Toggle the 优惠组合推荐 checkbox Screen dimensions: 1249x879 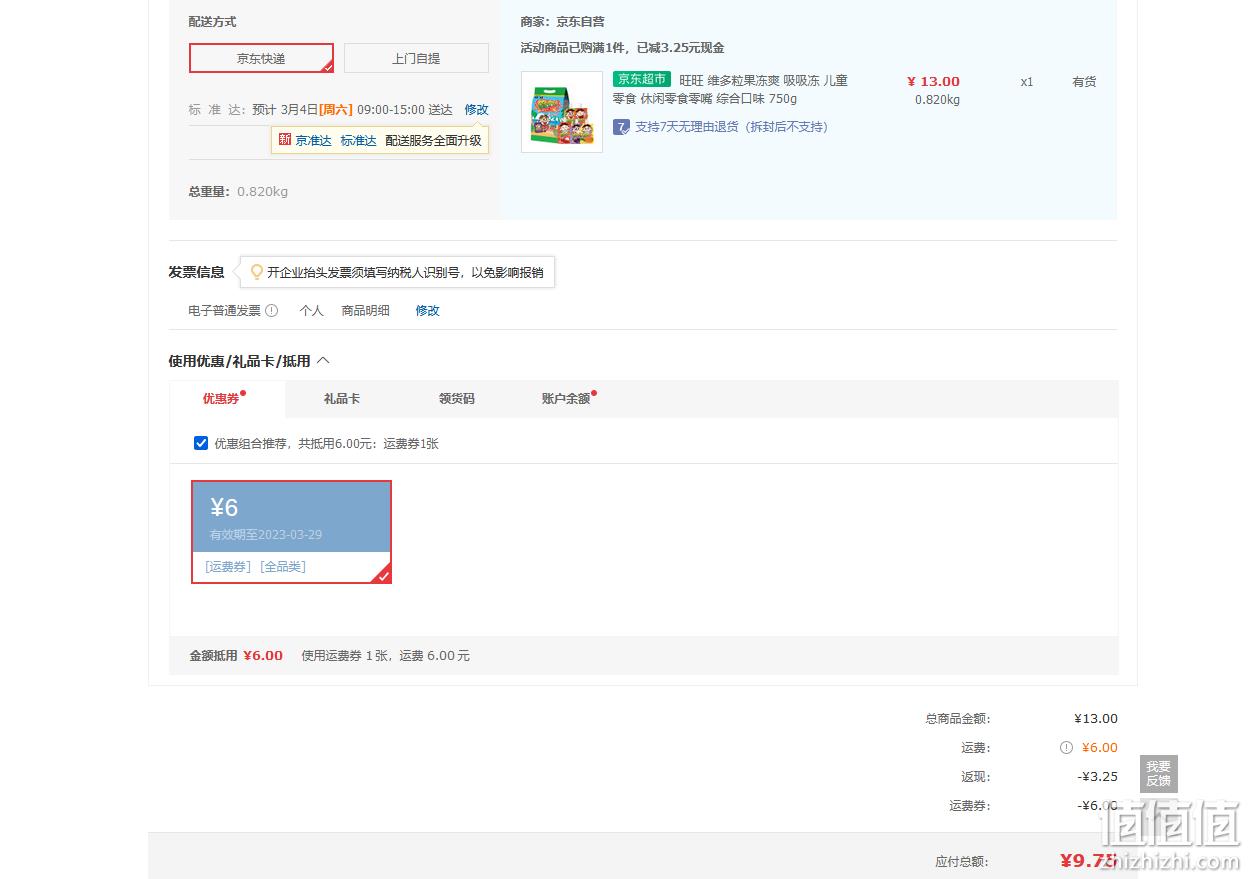tap(201, 443)
